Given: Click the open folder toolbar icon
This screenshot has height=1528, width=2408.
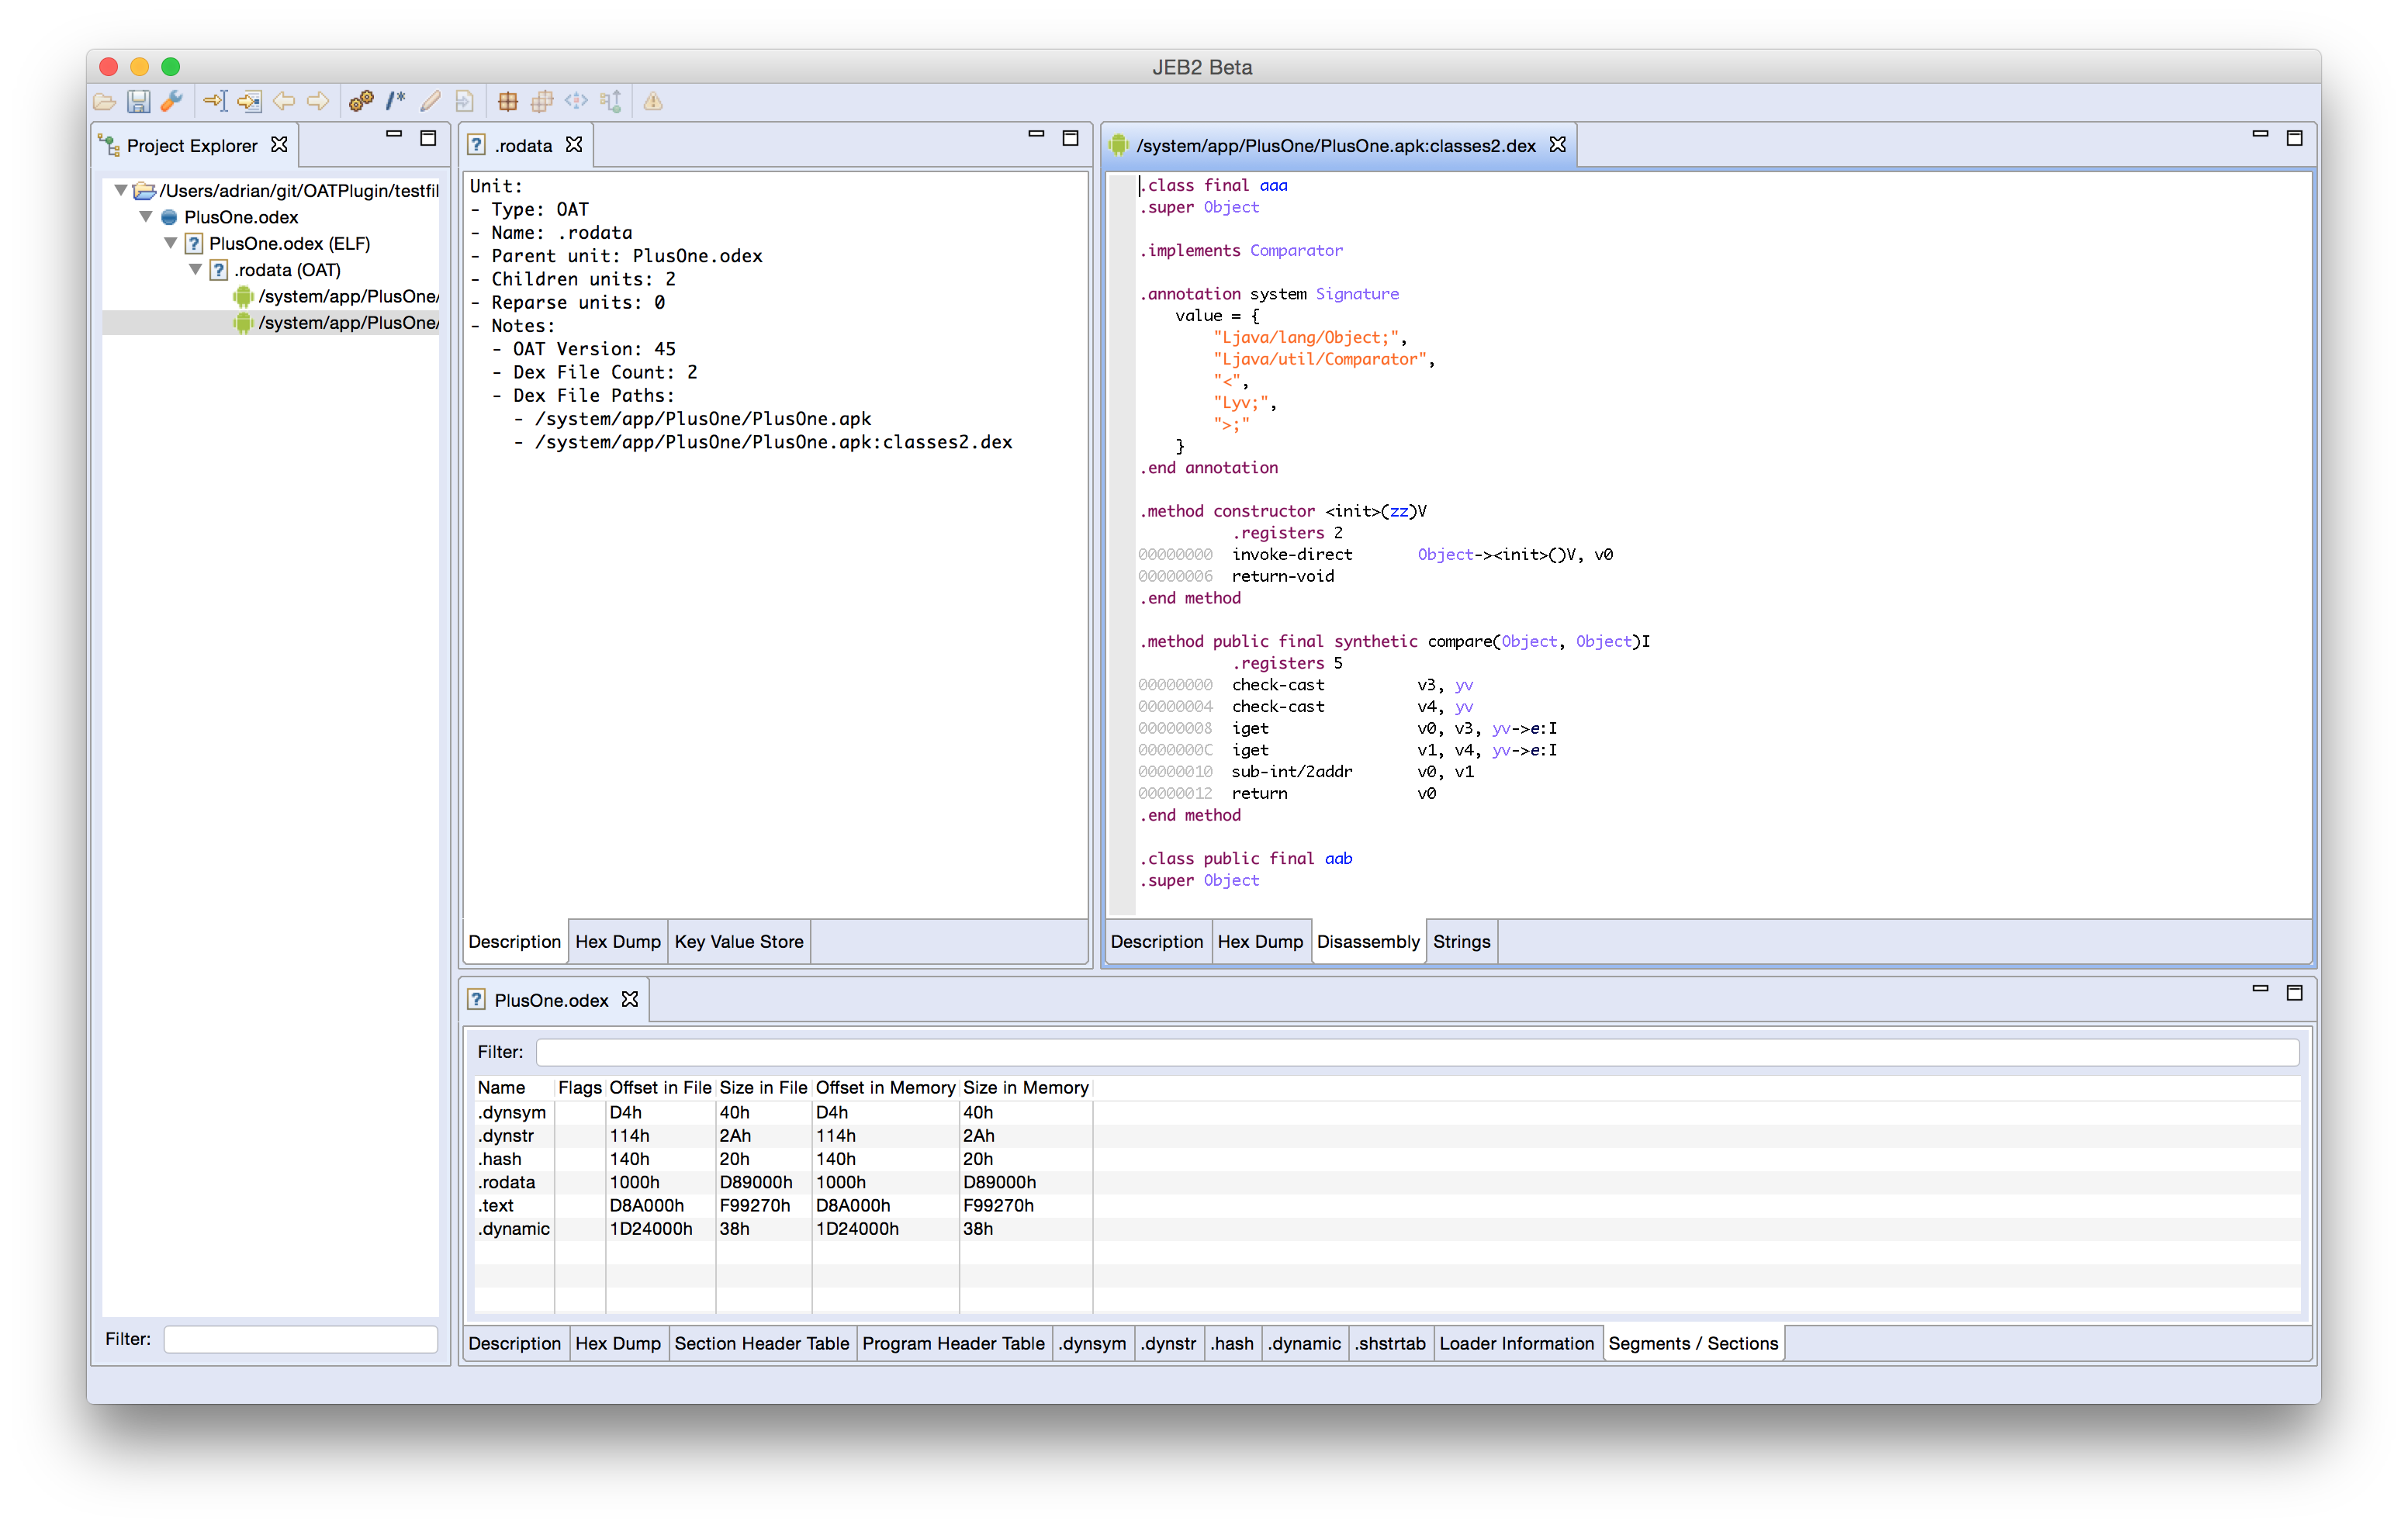Looking at the screenshot, I should click(x=104, y=101).
